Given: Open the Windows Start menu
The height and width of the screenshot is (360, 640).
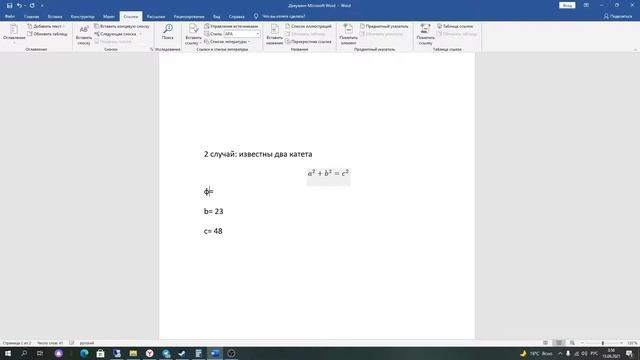Looking at the screenshot, I should [8, 353].
